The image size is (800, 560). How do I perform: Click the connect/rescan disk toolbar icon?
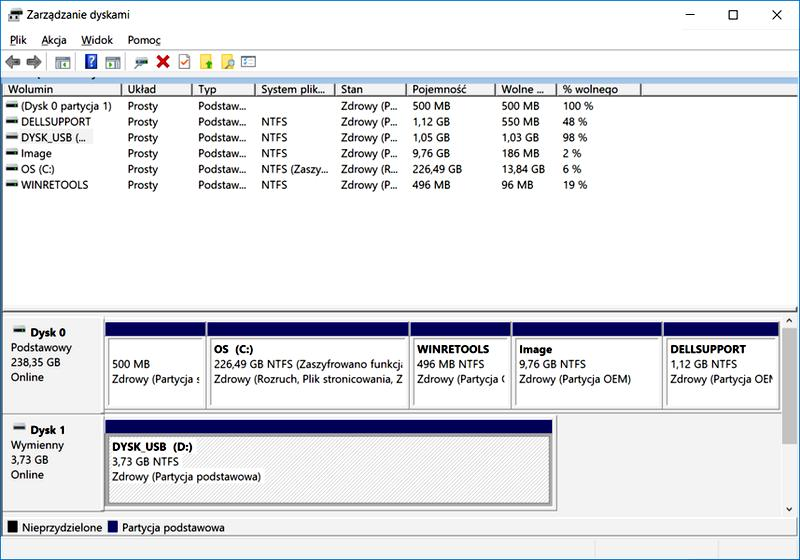(141, 62)
